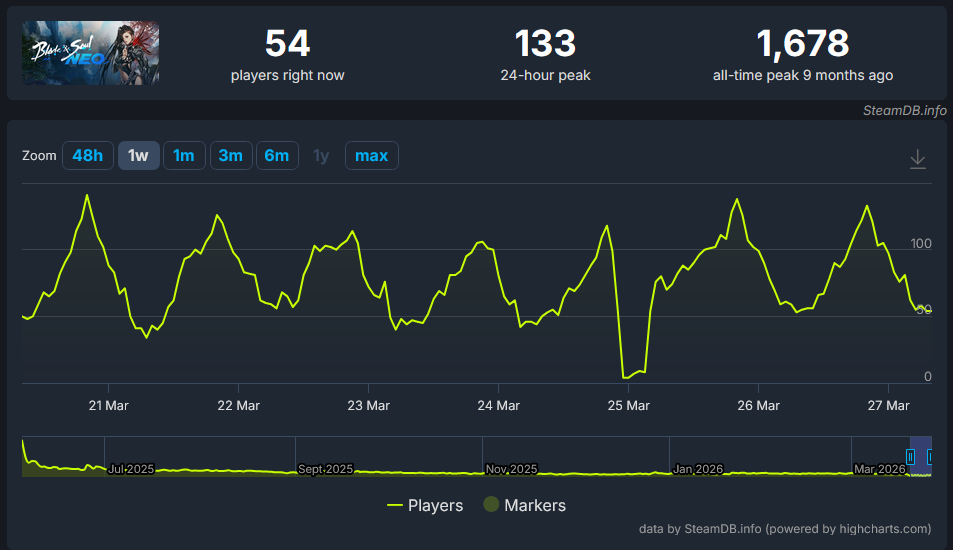Toggle the Markers series in legend

pyautogui.click(x=525, y=505)
